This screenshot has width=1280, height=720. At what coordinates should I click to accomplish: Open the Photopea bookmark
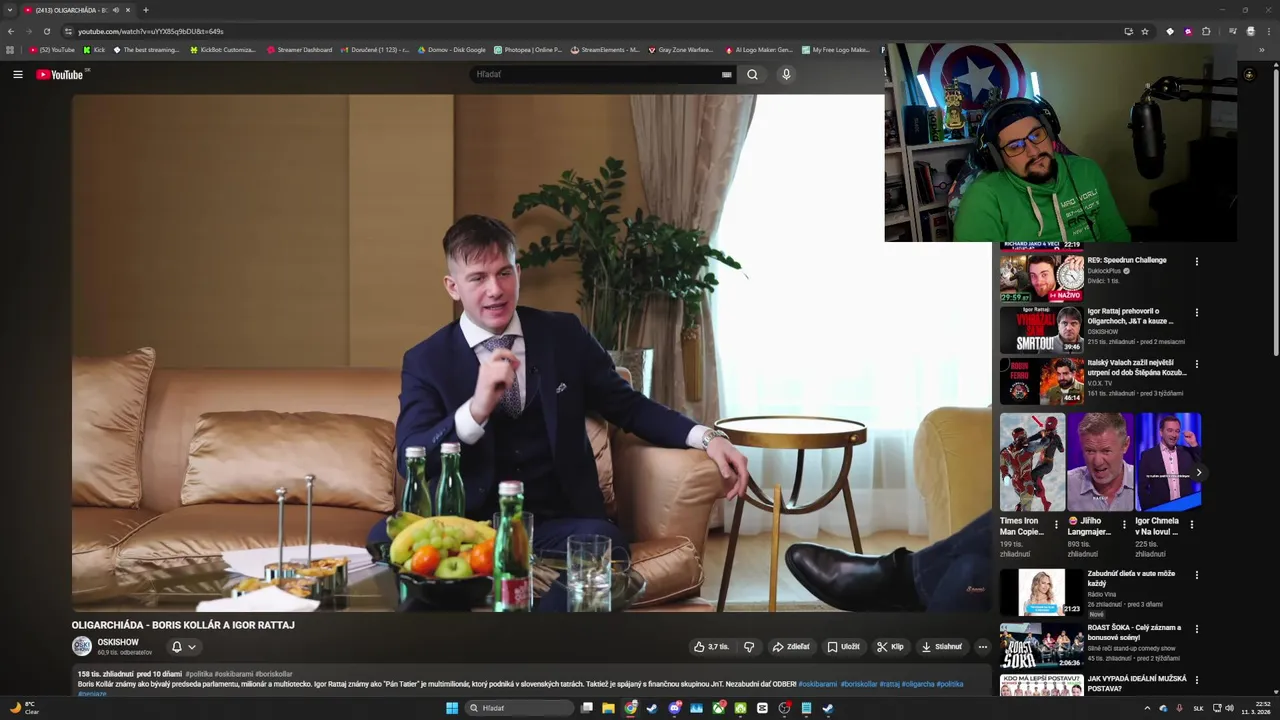[528, 49]
